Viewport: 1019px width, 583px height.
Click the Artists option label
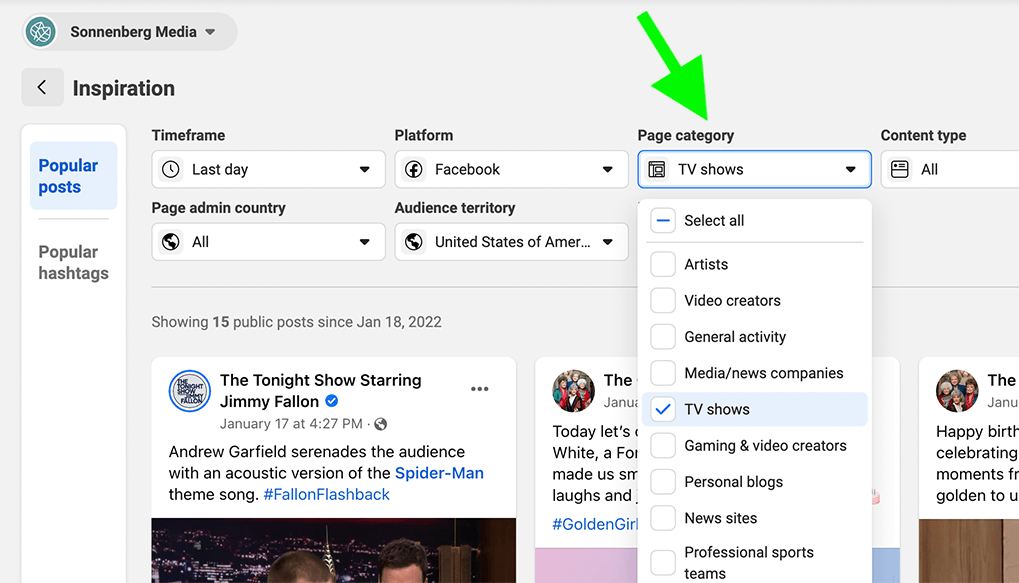(x=706, y=265)
